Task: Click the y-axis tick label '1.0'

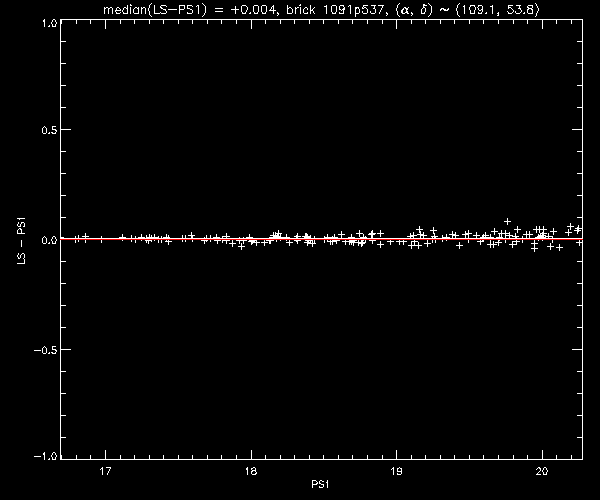Action: [x=49, y=23]
